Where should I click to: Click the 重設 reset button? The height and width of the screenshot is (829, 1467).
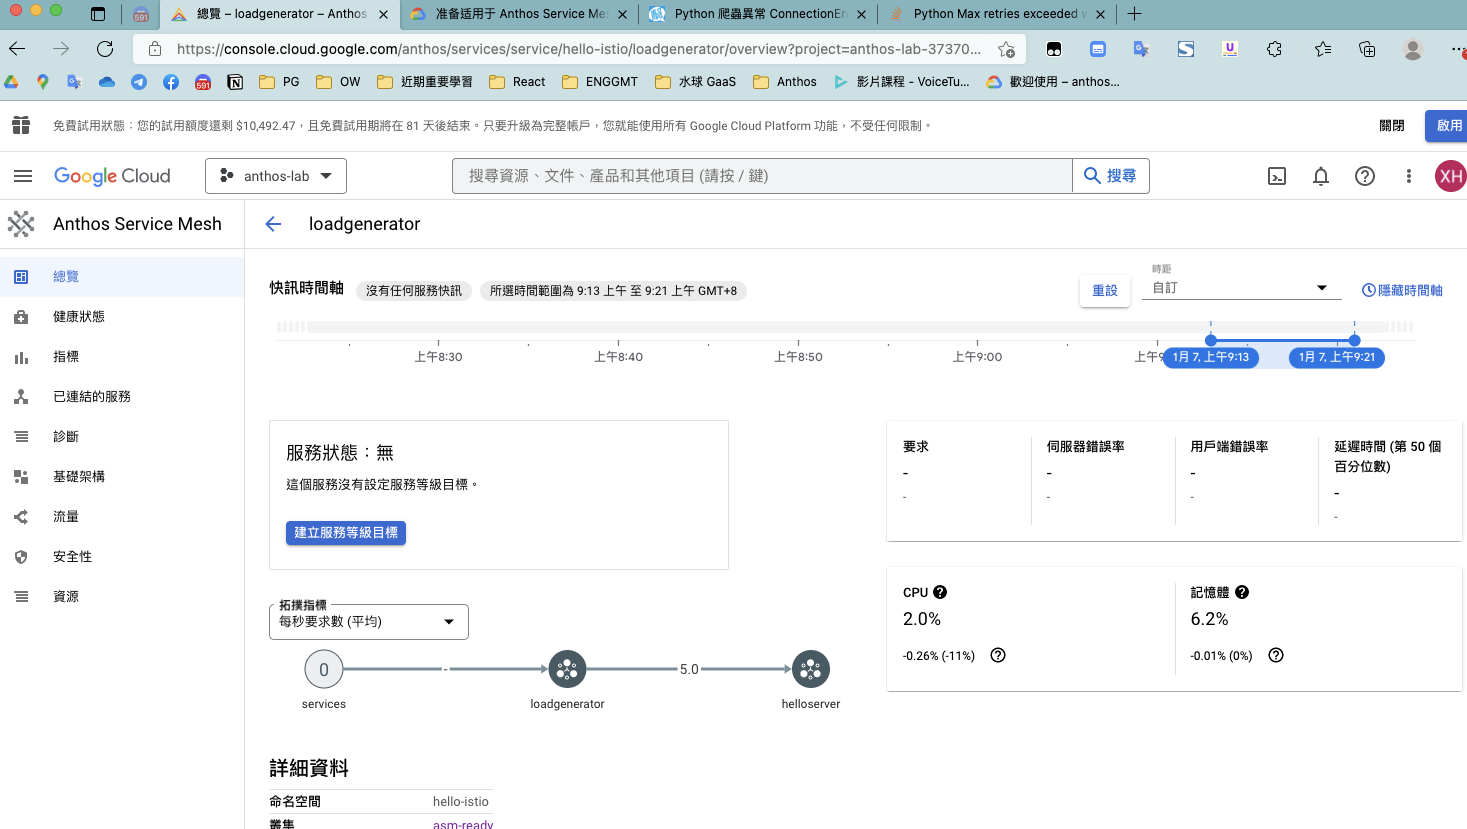[x=1105, y=290]
